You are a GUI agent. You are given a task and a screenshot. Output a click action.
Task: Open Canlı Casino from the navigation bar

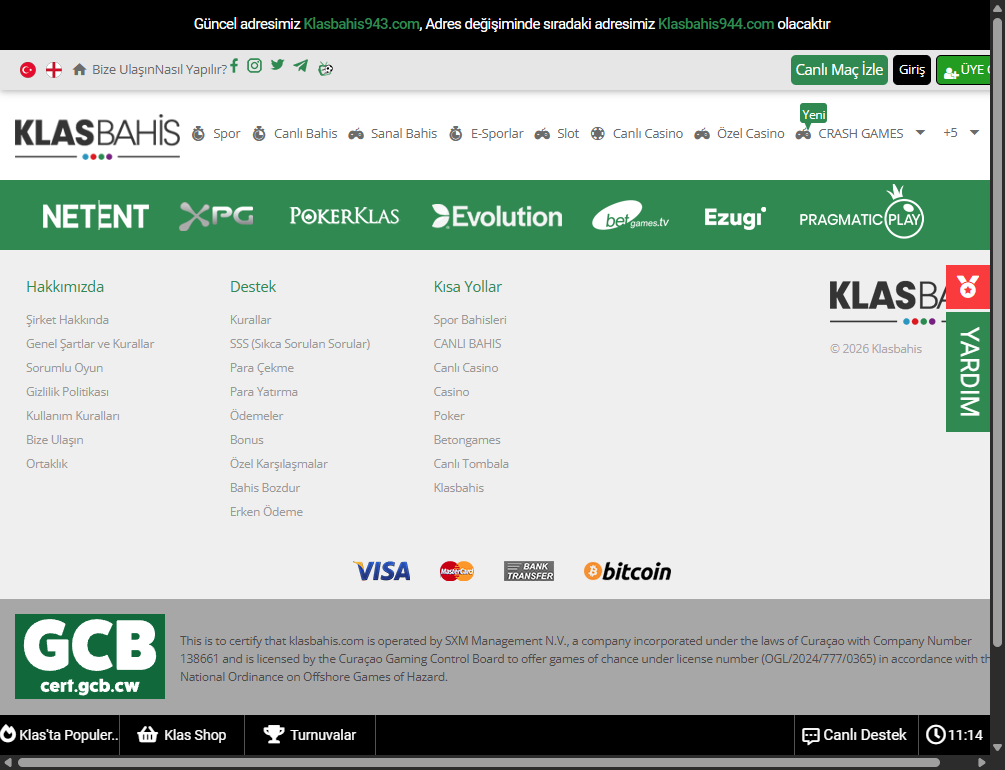pyautogui.click(x=636, y=133)
